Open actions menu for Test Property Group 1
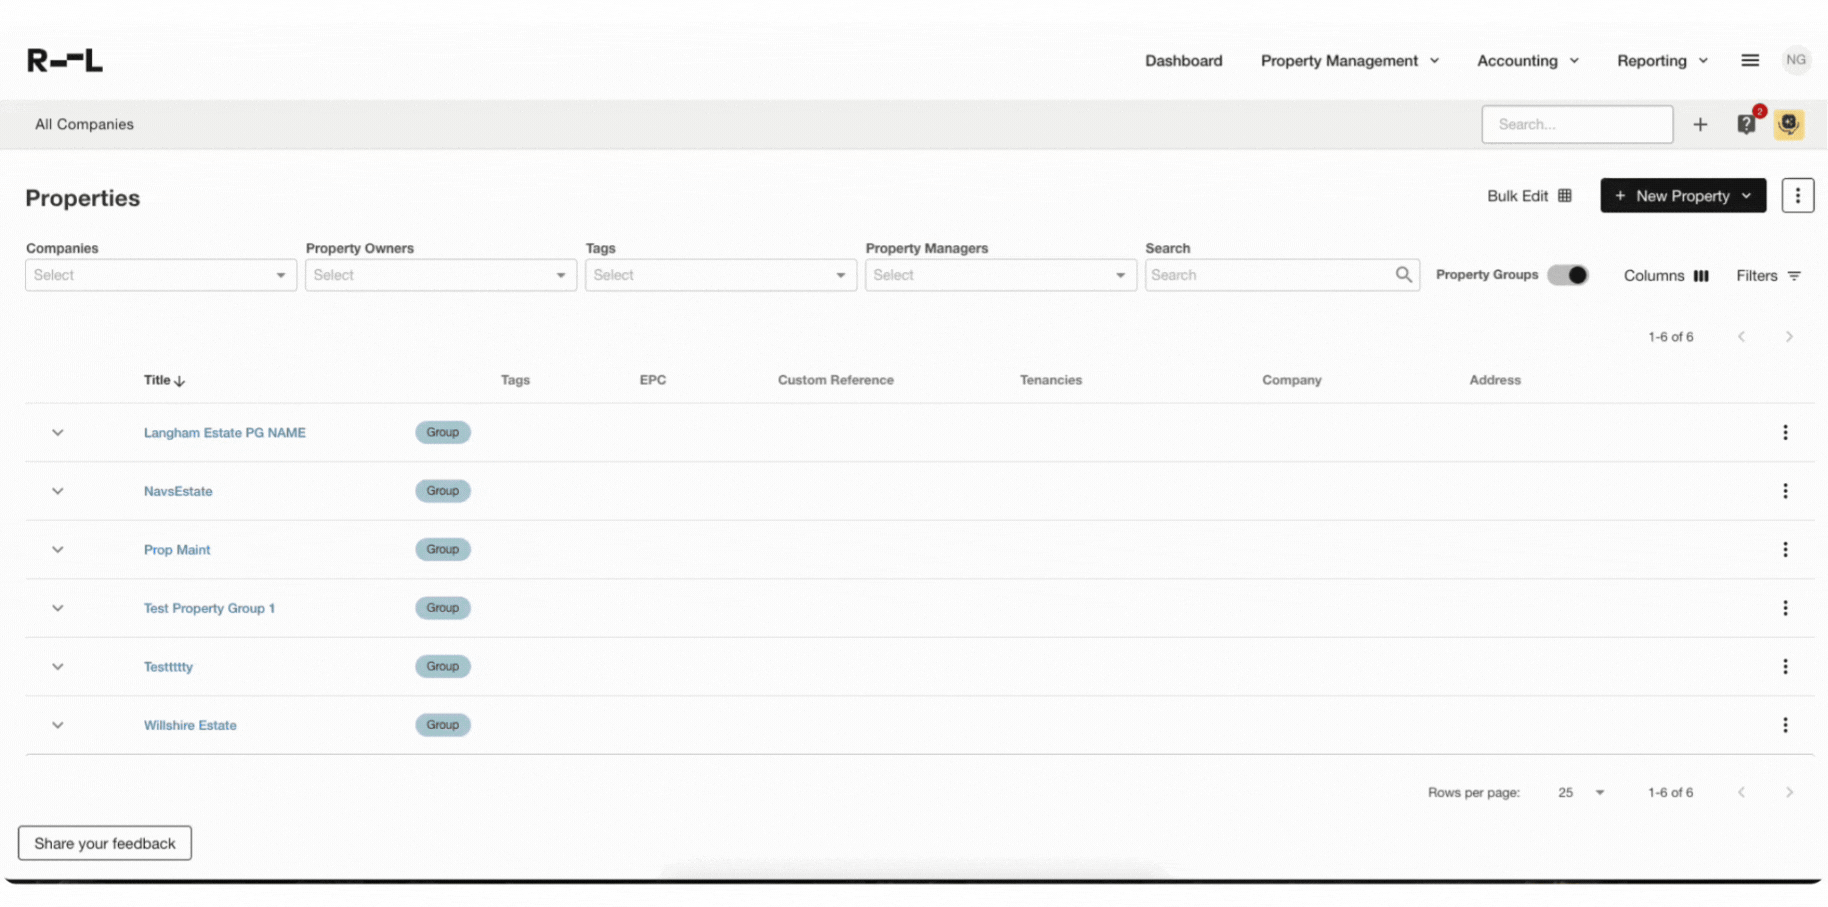This screenshot has height=907, width=1828. (x=1785, y=608)
